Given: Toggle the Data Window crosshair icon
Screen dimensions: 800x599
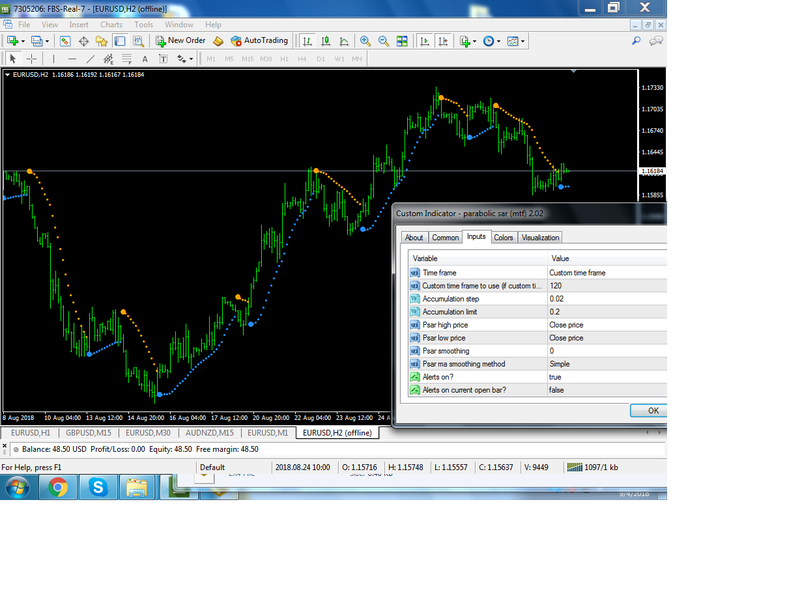Looking at the screenshot, I should click(x=83, y=41).
